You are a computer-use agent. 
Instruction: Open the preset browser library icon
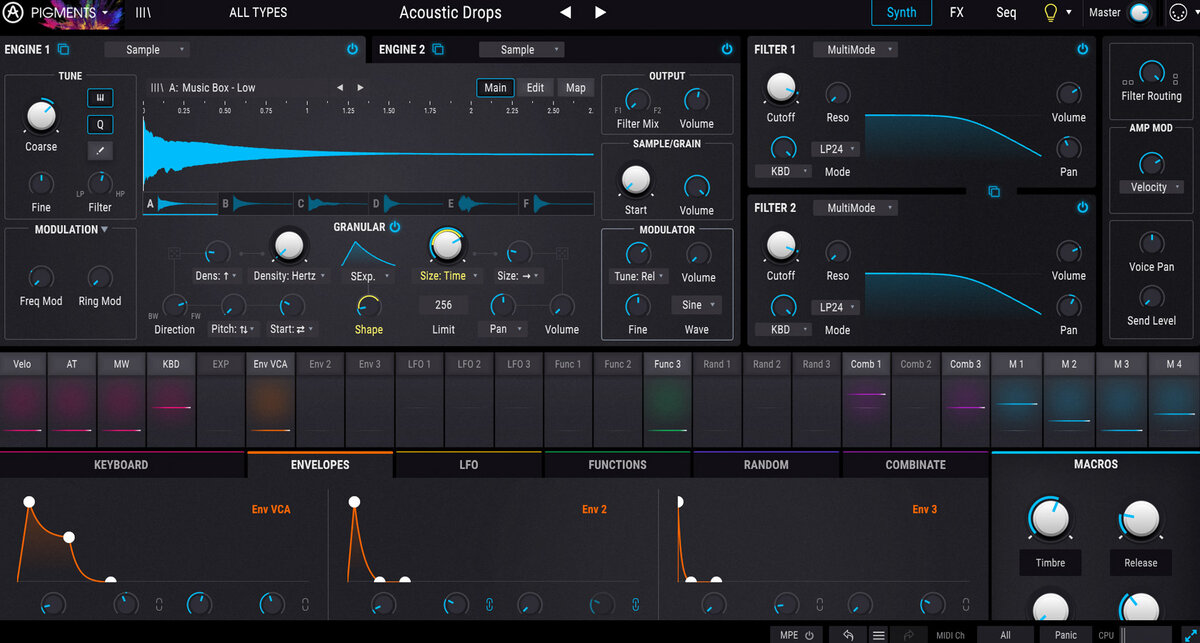pyautogui.click(x=143, y=13)
